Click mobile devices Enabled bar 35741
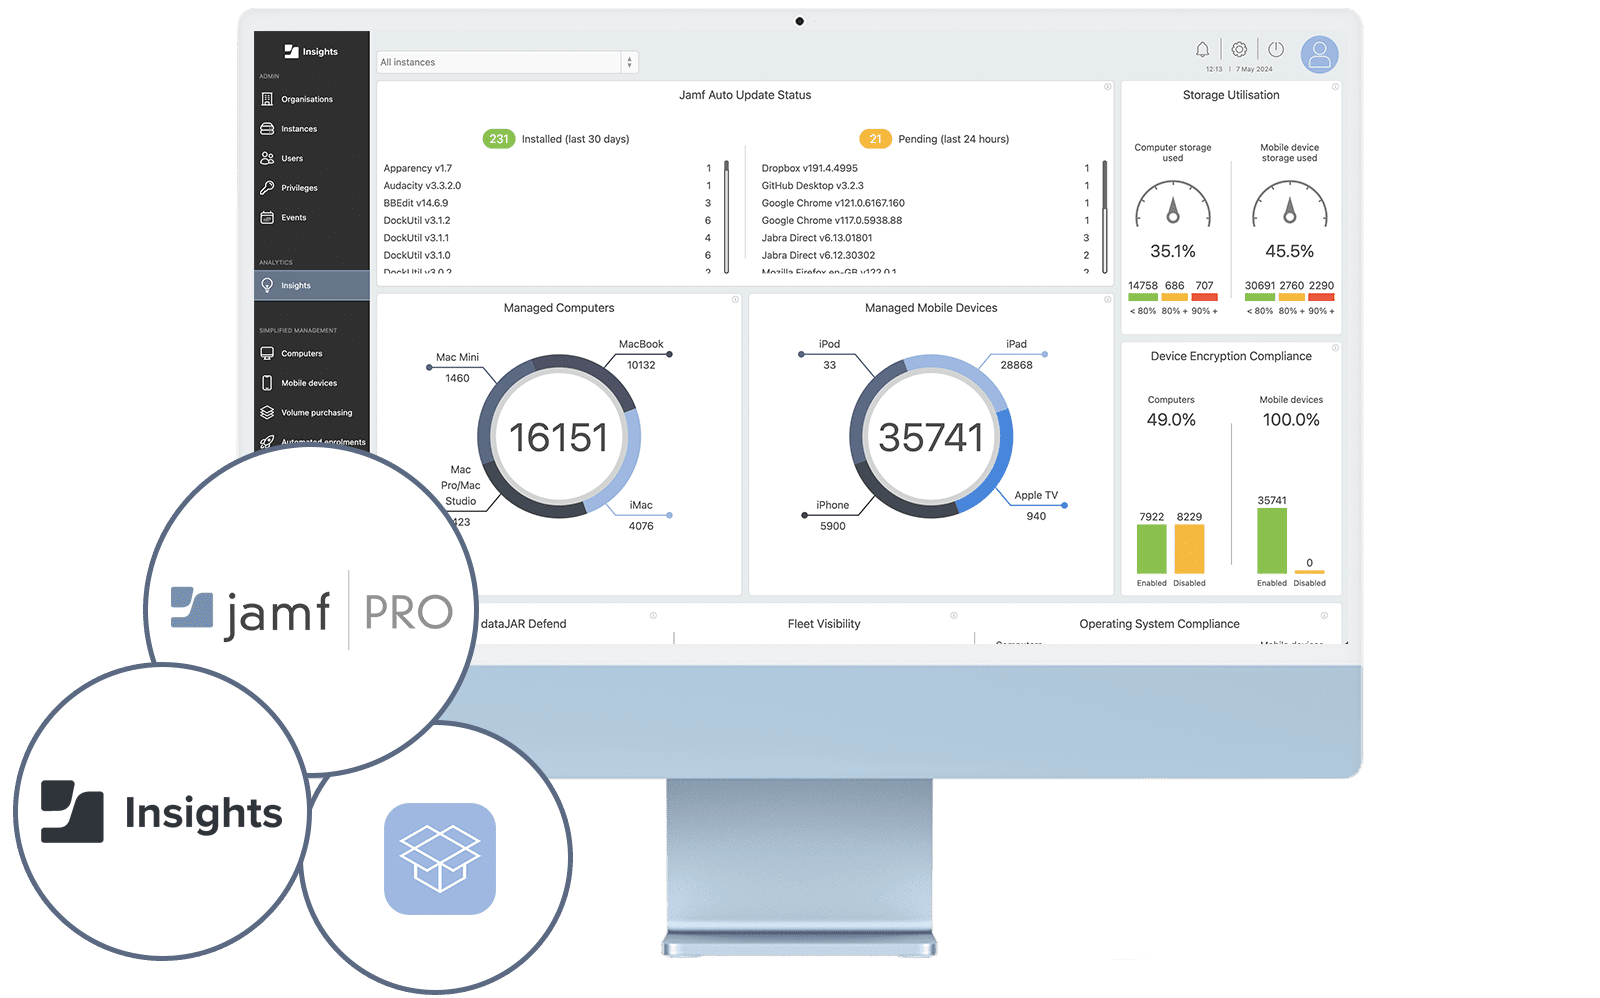 [x=1272, y=541]
